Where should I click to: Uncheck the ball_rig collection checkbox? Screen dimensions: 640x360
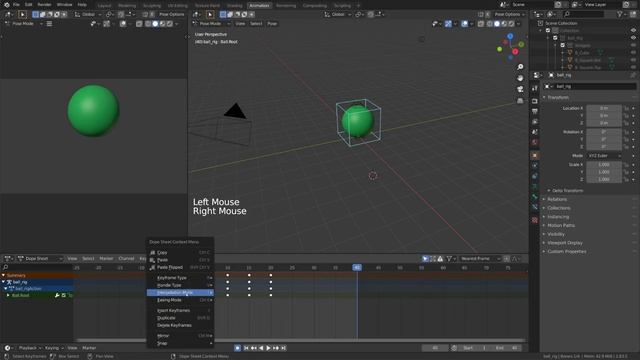[x=555, y=38]
